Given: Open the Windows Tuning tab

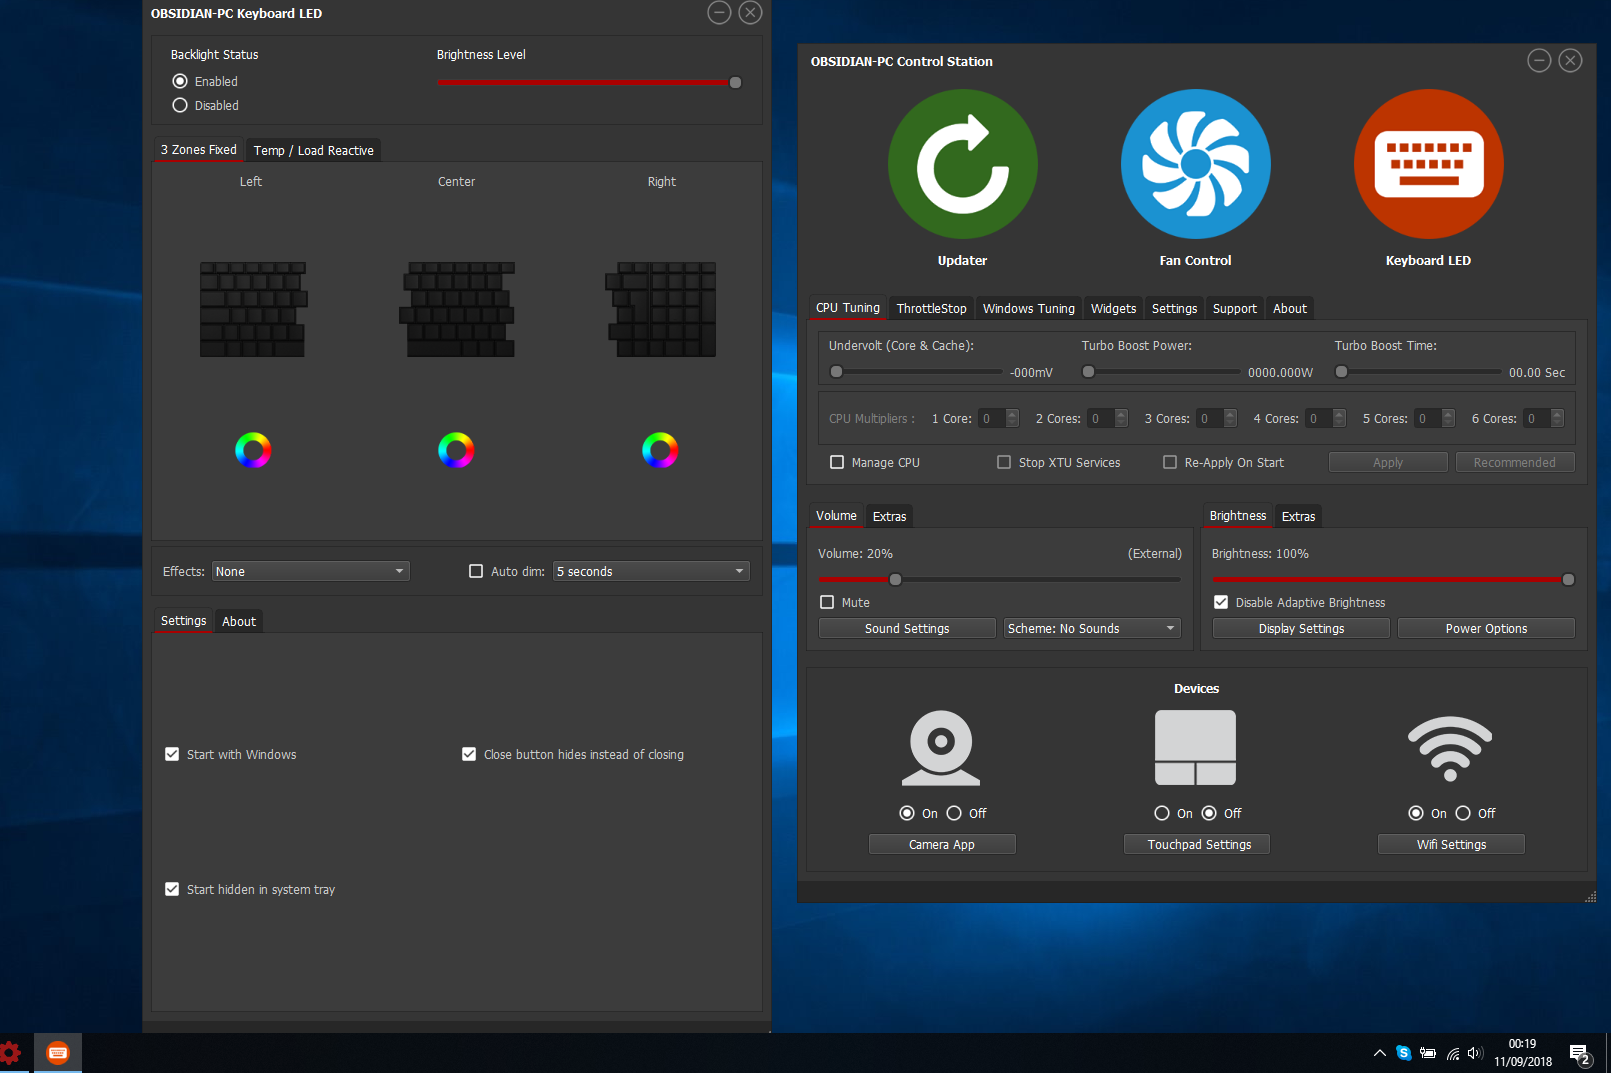Looking at the screenshot, I should tap(1028, 308).
